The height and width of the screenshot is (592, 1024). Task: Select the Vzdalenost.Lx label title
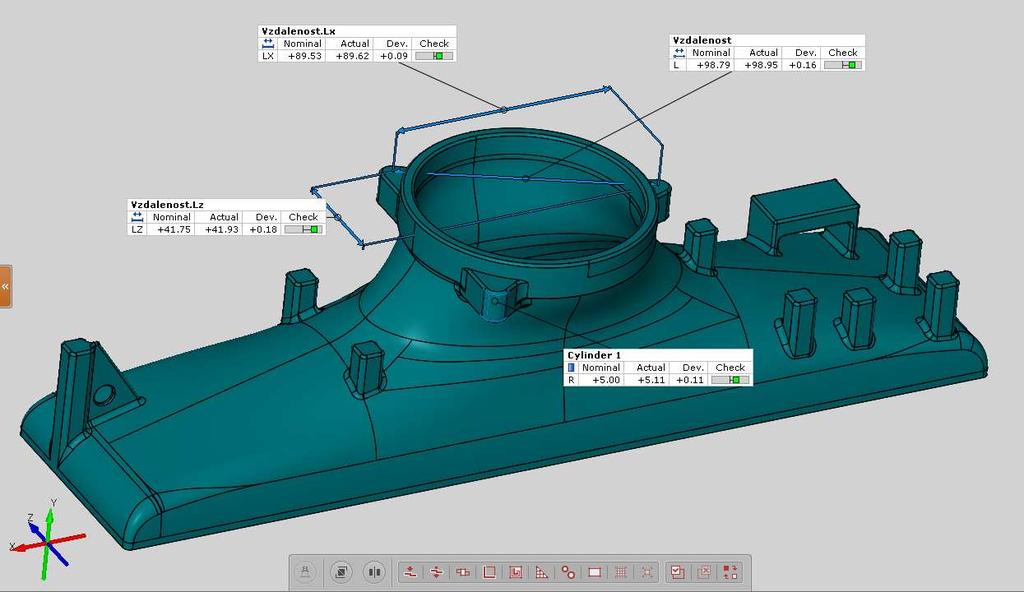tap(298, 31)
